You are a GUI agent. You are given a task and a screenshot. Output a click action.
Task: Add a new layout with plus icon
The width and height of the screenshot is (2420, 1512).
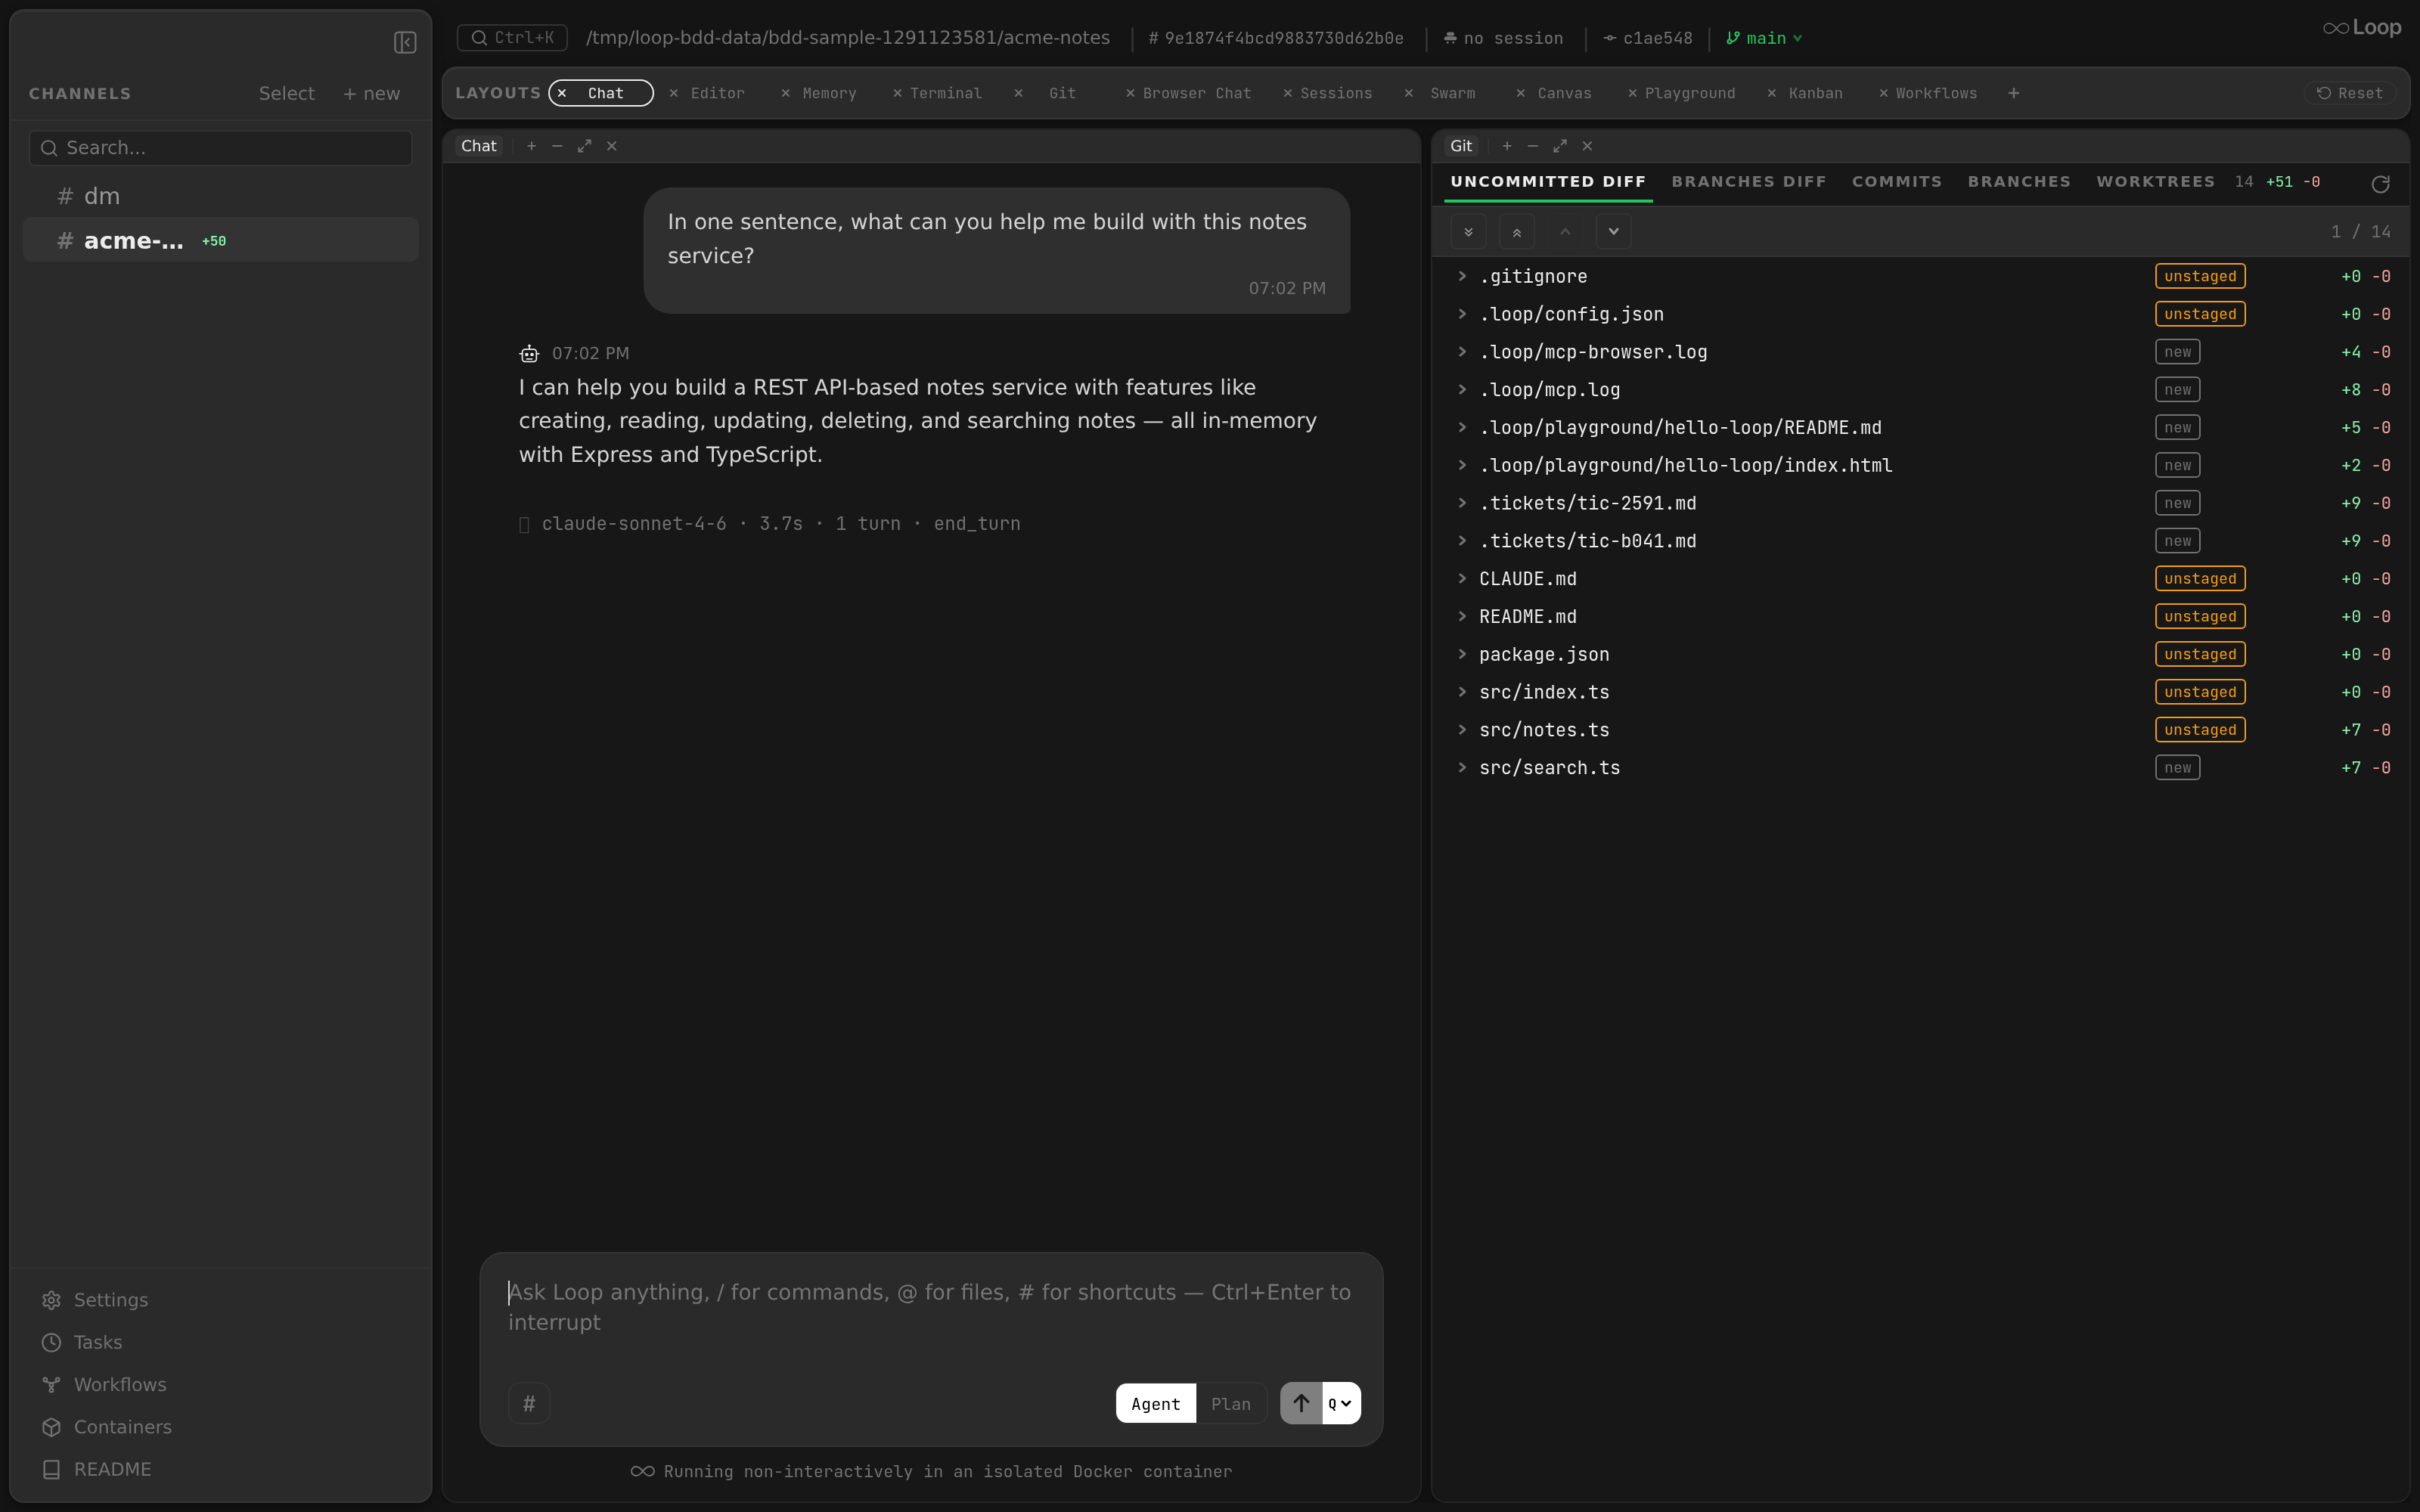click(x=2013, y=93)
